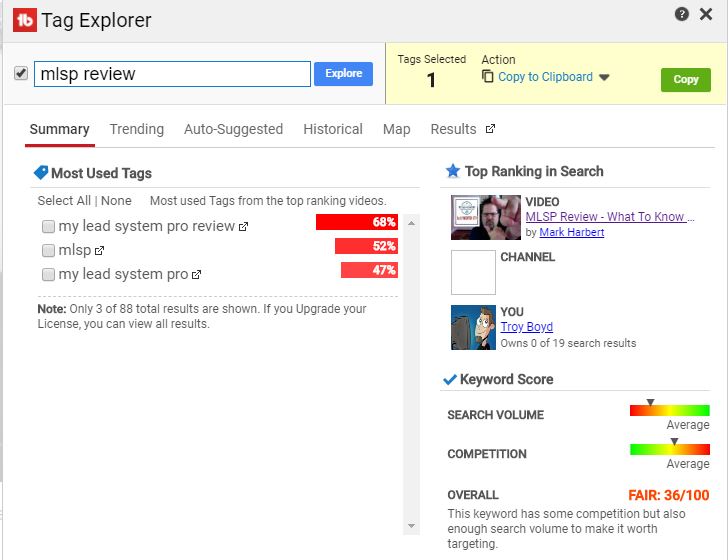Click the Top Ranking star icon

453,171
